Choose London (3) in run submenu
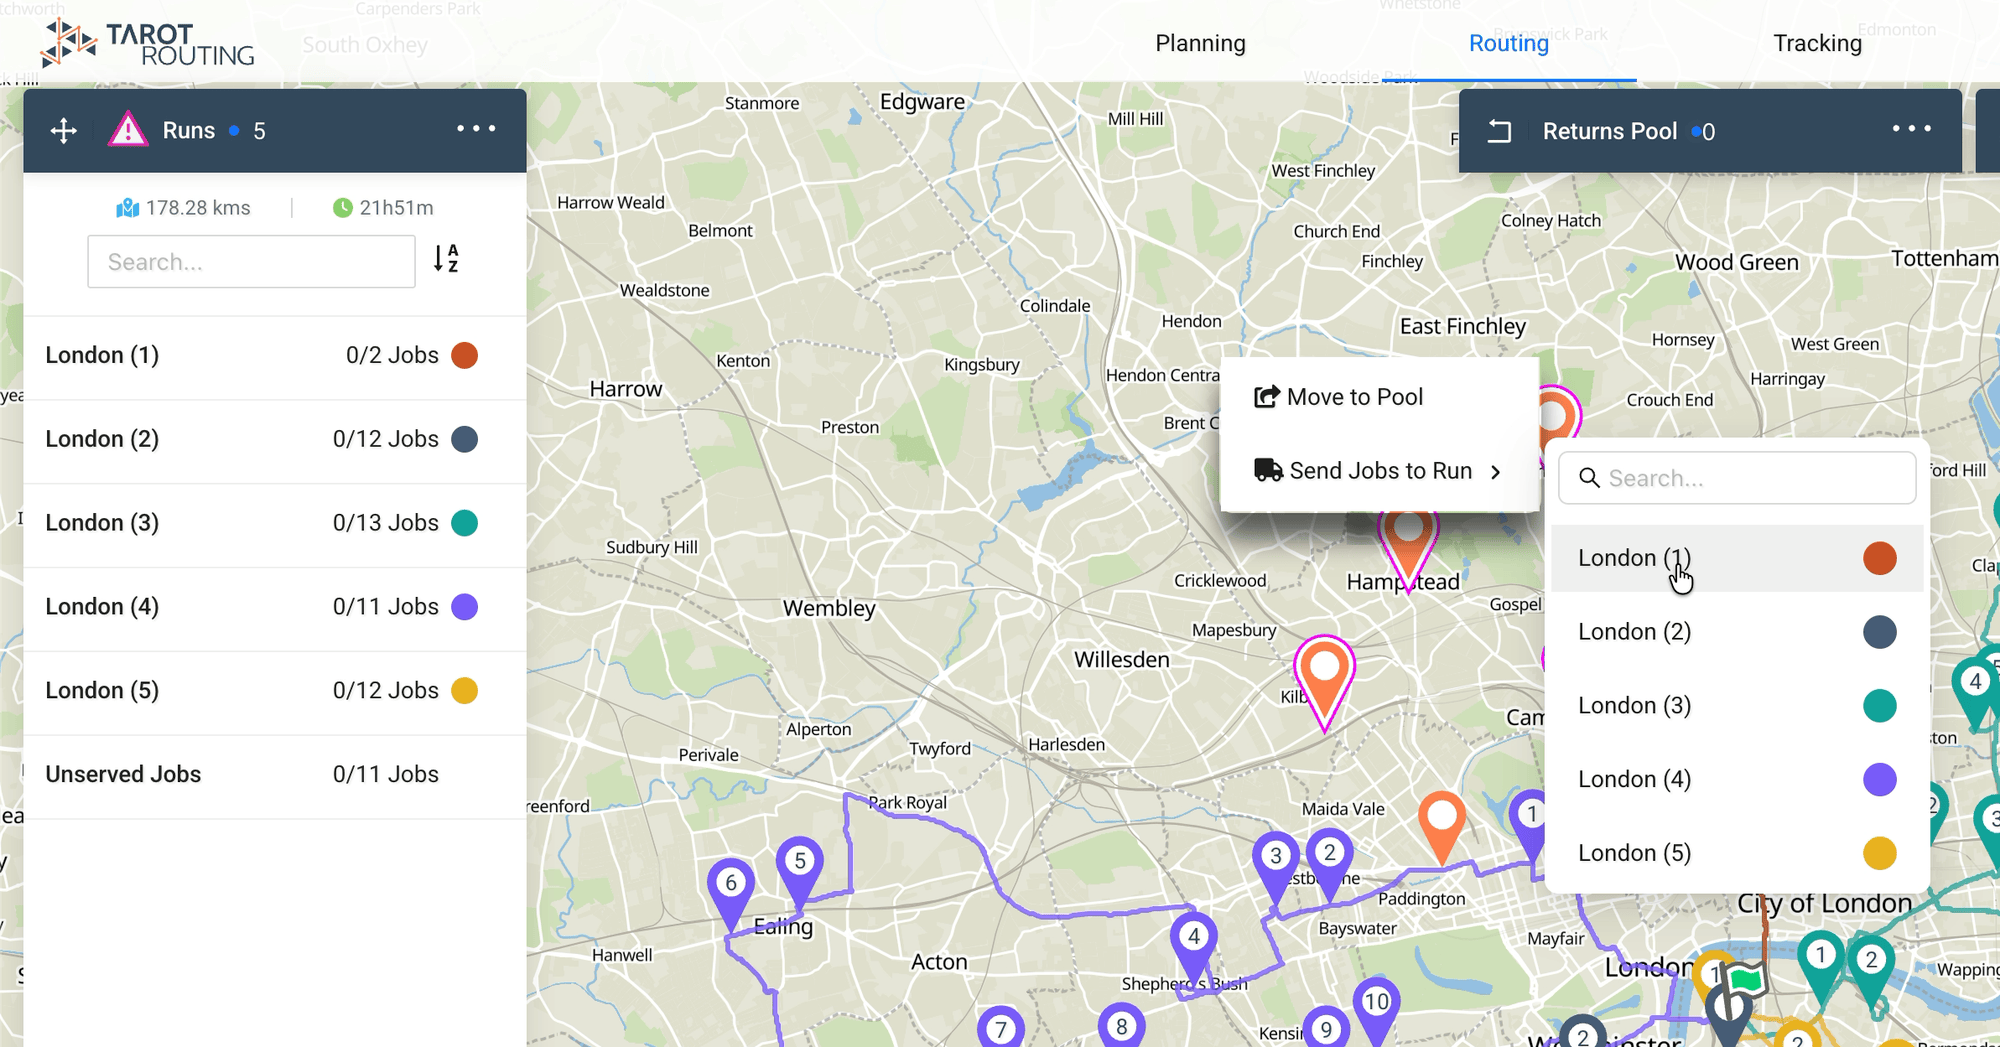 click(1737, 706)
